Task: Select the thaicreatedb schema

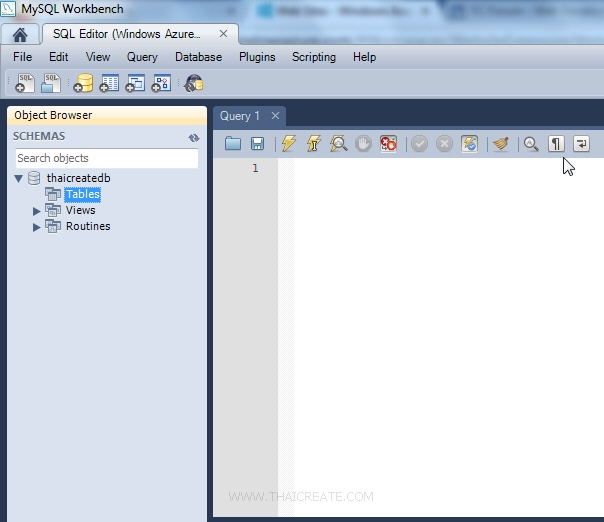Action: (79, 178)
